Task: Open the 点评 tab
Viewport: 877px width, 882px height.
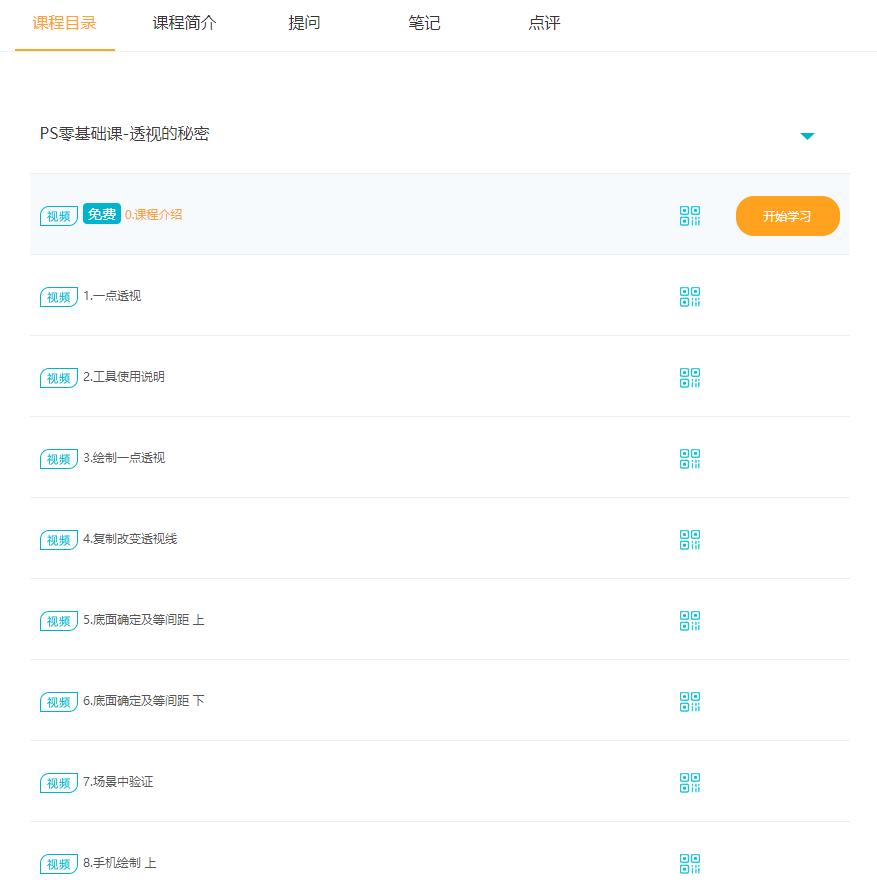Action: [x=544, y=22]
